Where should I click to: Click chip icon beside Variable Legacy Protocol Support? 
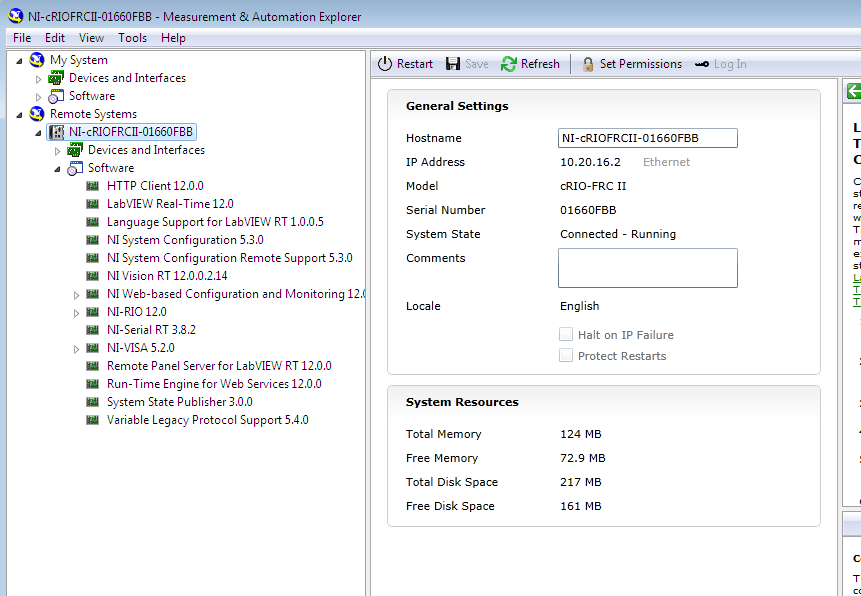coord(92,420)
